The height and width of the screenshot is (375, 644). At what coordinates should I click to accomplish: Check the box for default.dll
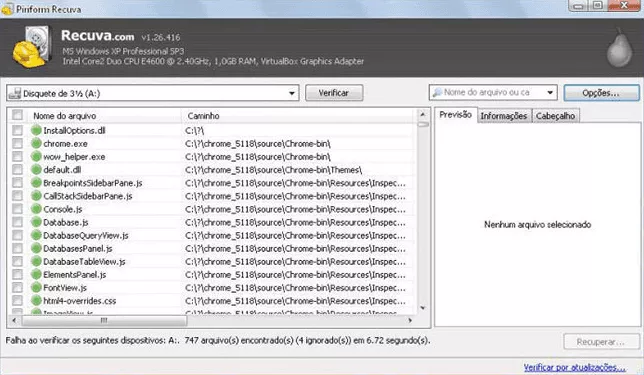pyautogui.click(x=17, y=170)
